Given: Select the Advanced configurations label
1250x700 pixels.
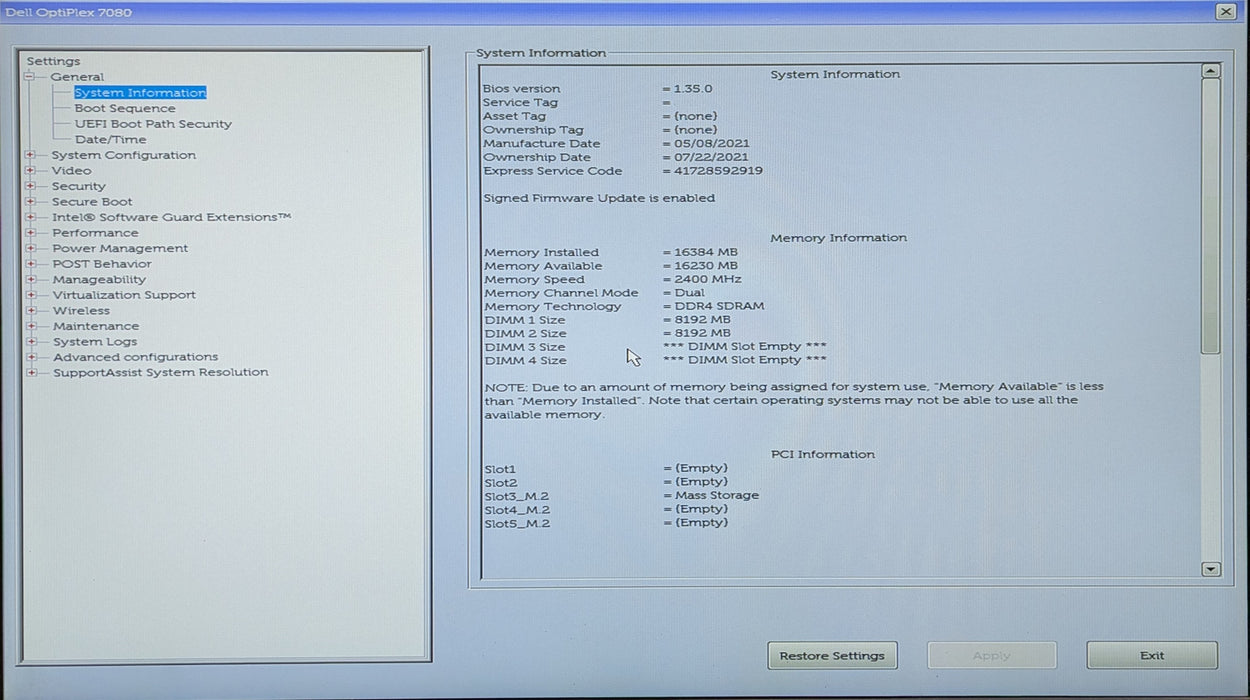Looking at the screenshot, I should click(135, 357).
